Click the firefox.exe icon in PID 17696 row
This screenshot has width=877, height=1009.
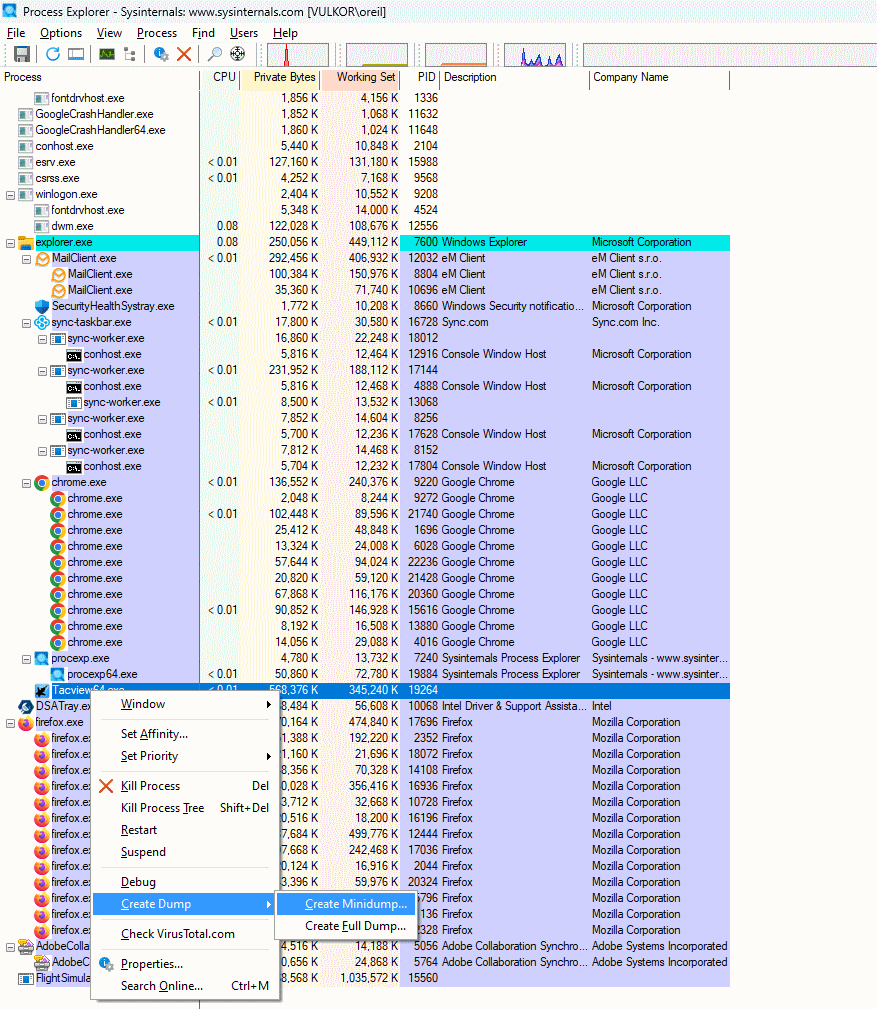coord(26,723)
